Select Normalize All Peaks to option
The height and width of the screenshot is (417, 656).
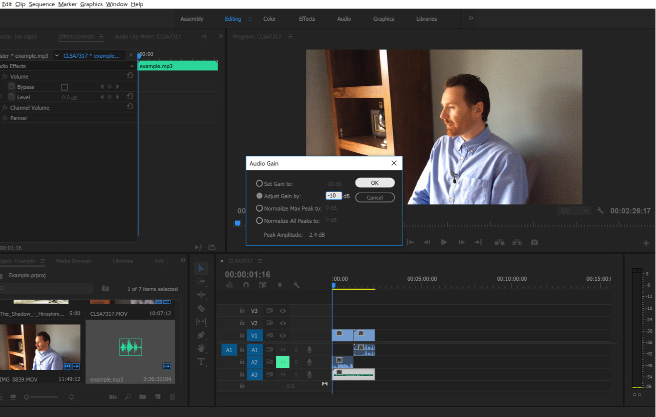pyautogui.click(x=259, y=220)
